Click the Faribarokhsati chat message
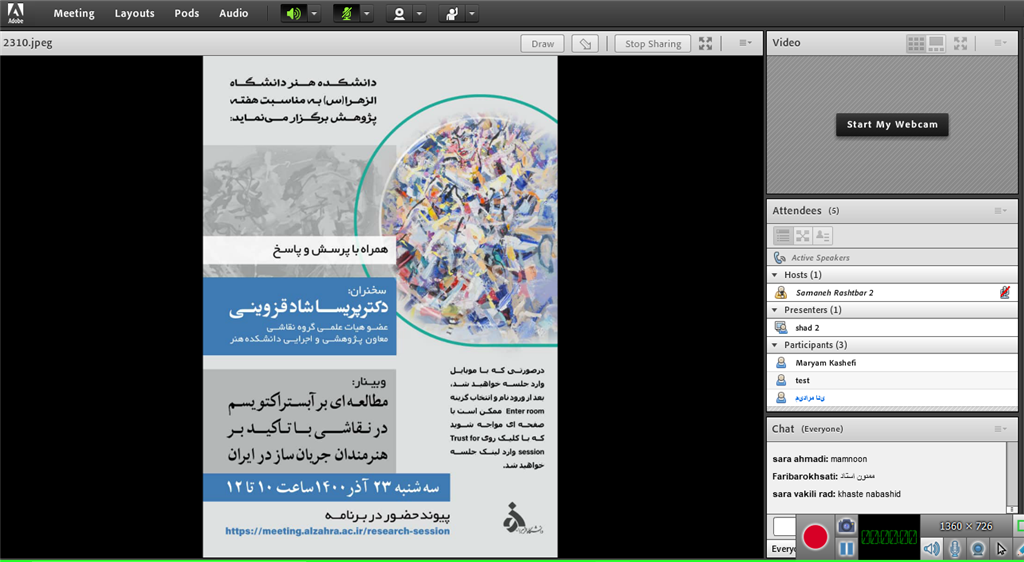 823,476
